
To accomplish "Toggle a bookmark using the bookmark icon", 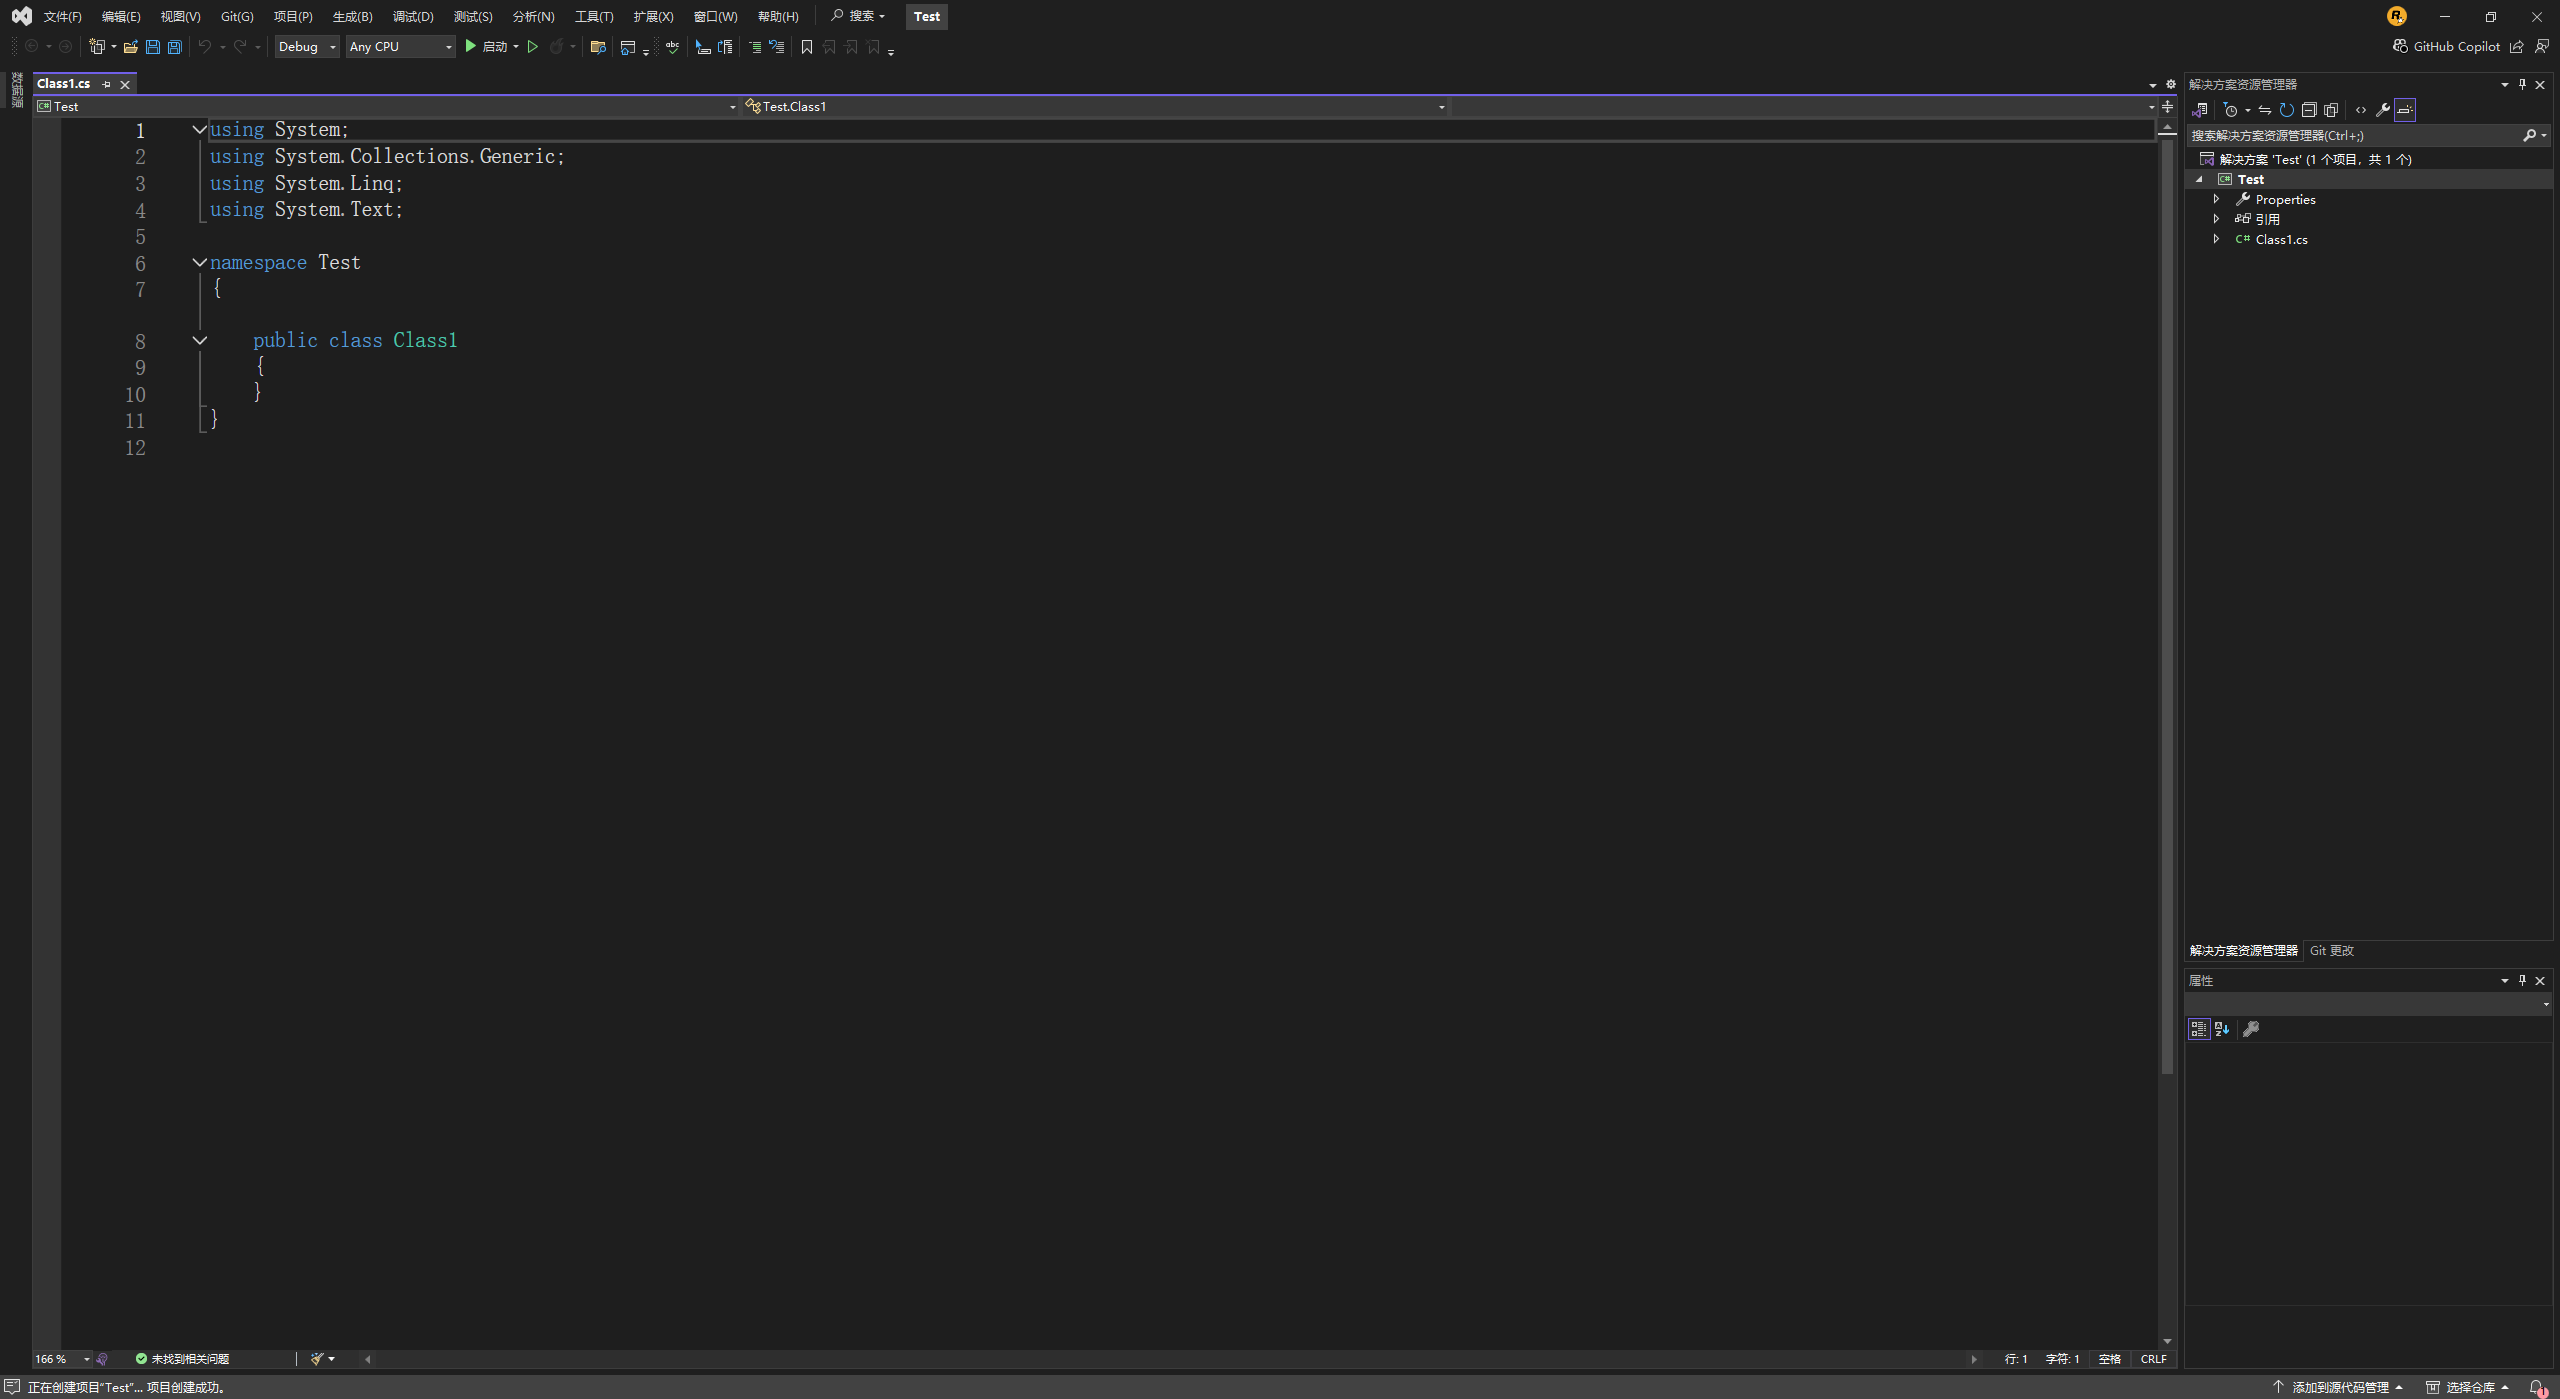I will click(806, 47).
